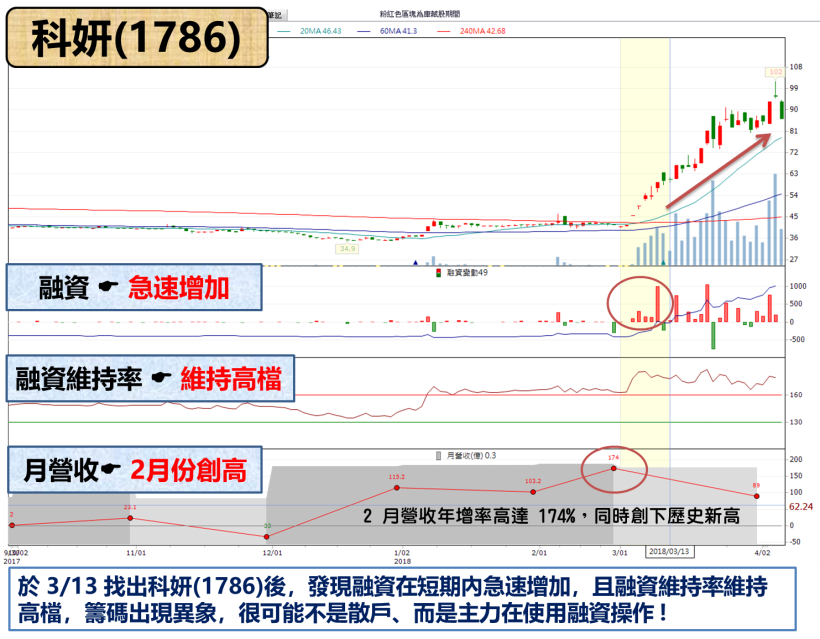Click the tallest blue volume bar near 4/02
820x639 pixels.
(x=775, y=220)
